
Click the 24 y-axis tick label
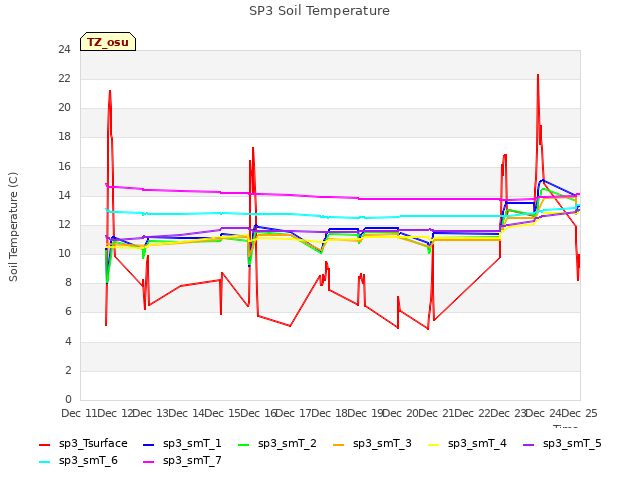pyautogui.click(x=64, y=49)
